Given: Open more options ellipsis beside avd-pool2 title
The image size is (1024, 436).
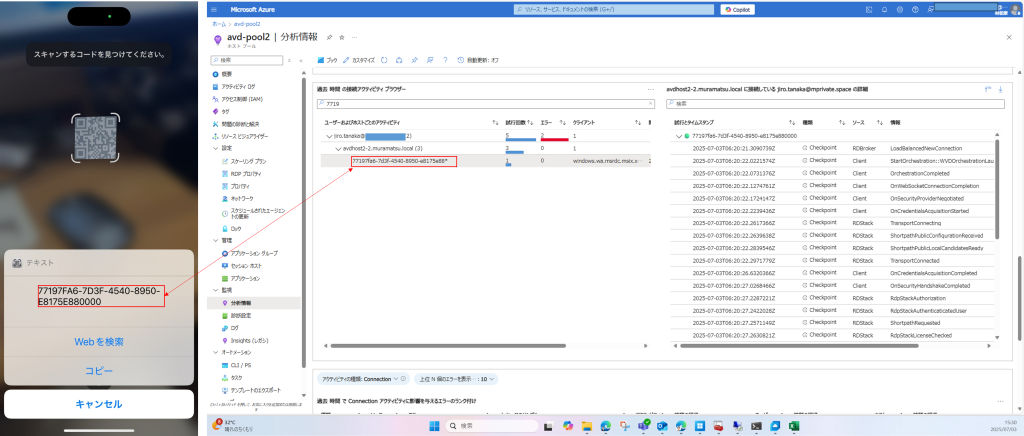Looking at the screenshot, I should [355, 37].
